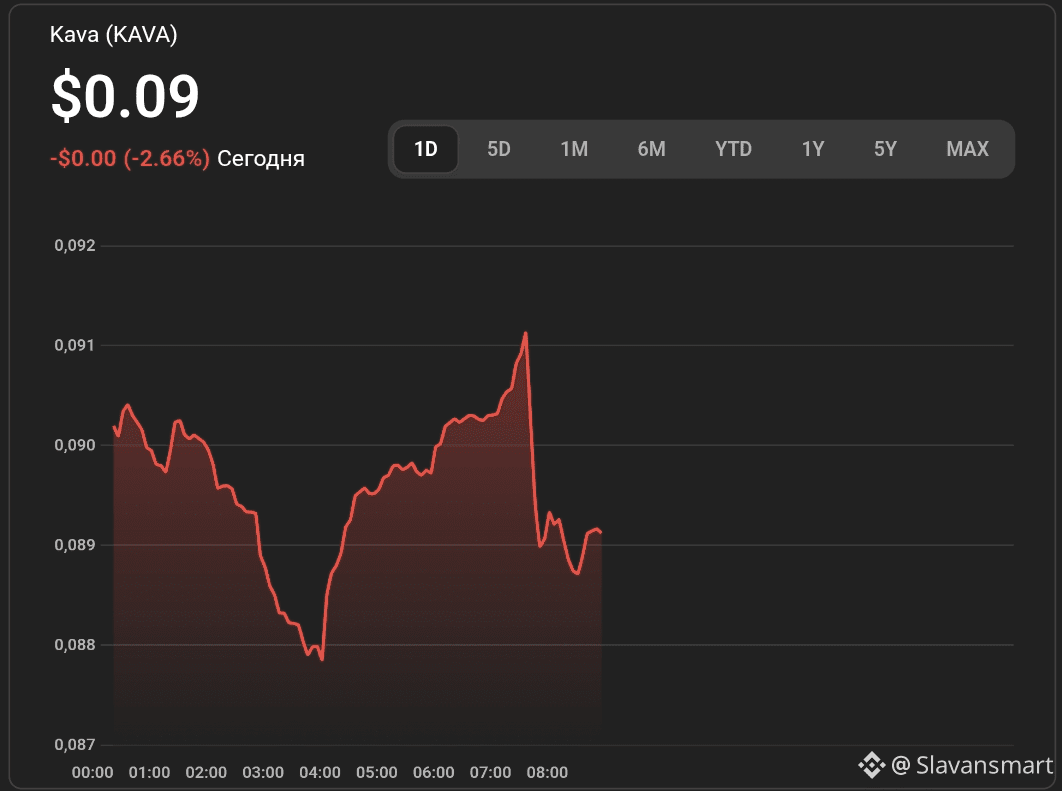Switch chart to 5Y range
The image size is (1062, 791).
[885, 149]
